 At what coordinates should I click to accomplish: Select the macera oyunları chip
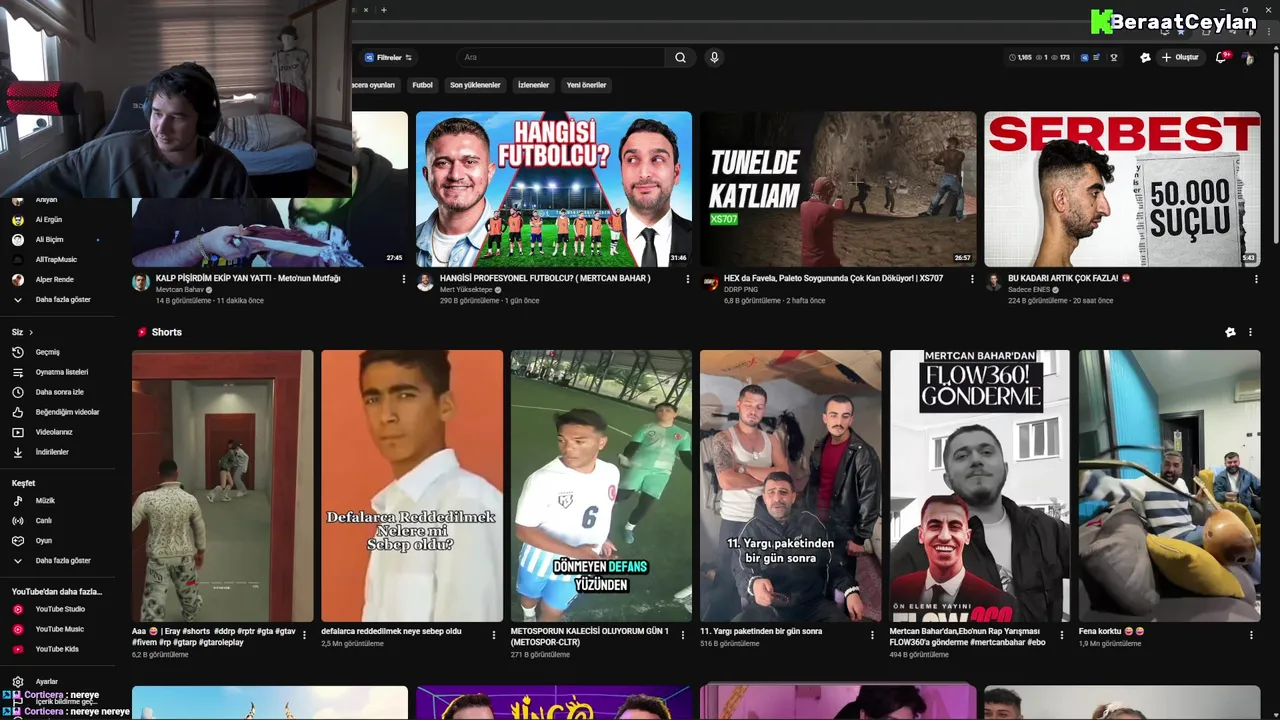click(x=375, y=85)
